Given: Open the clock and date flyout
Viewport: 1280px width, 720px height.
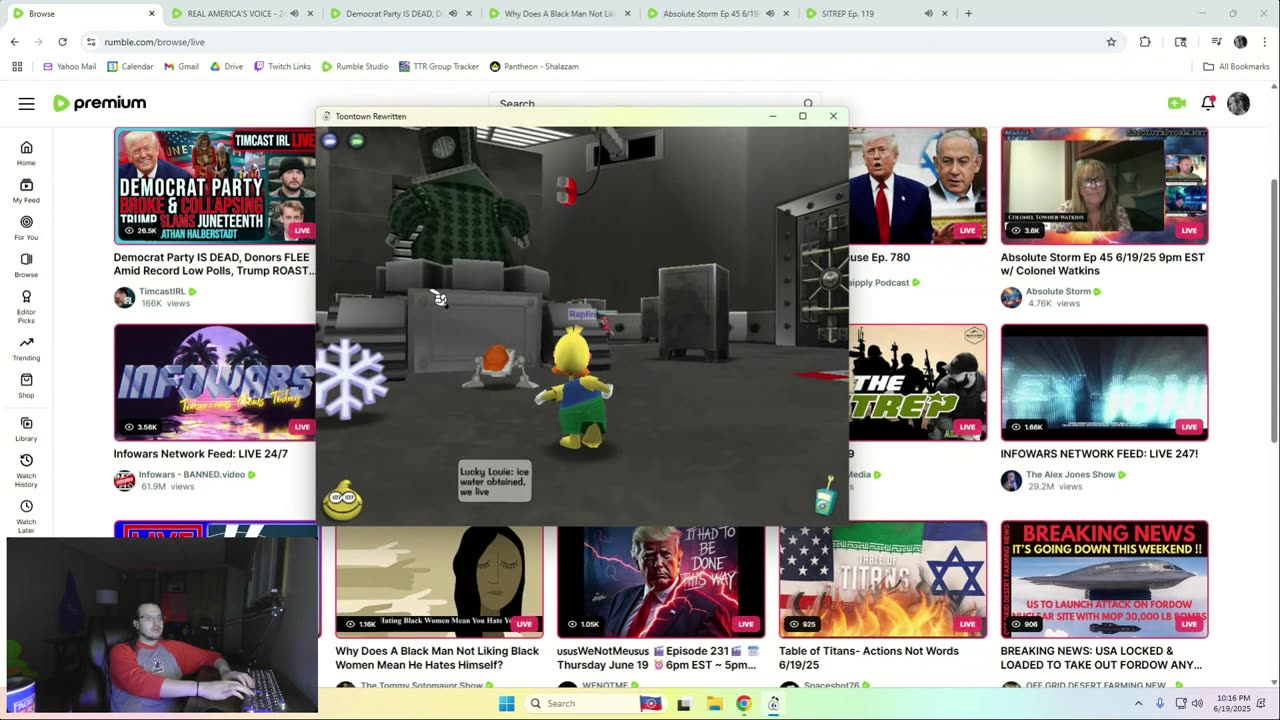Looking at the screenshot, I should coord(1230,703).
